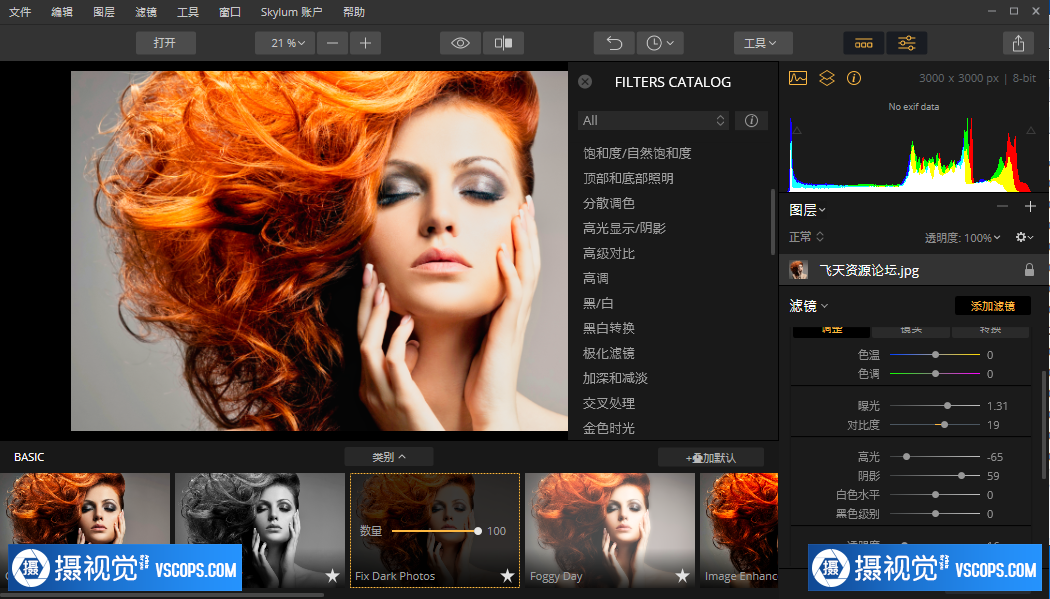Click the 色温 slider
This screenshot has height=599, width=1050.
[935, 355]
